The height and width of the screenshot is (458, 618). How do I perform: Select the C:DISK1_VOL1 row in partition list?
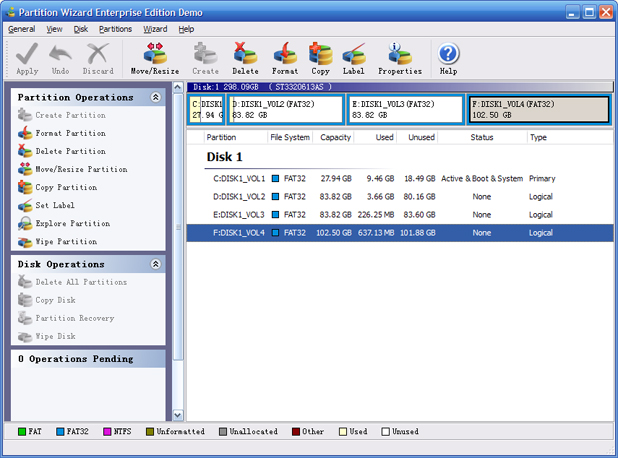point(400,179)
